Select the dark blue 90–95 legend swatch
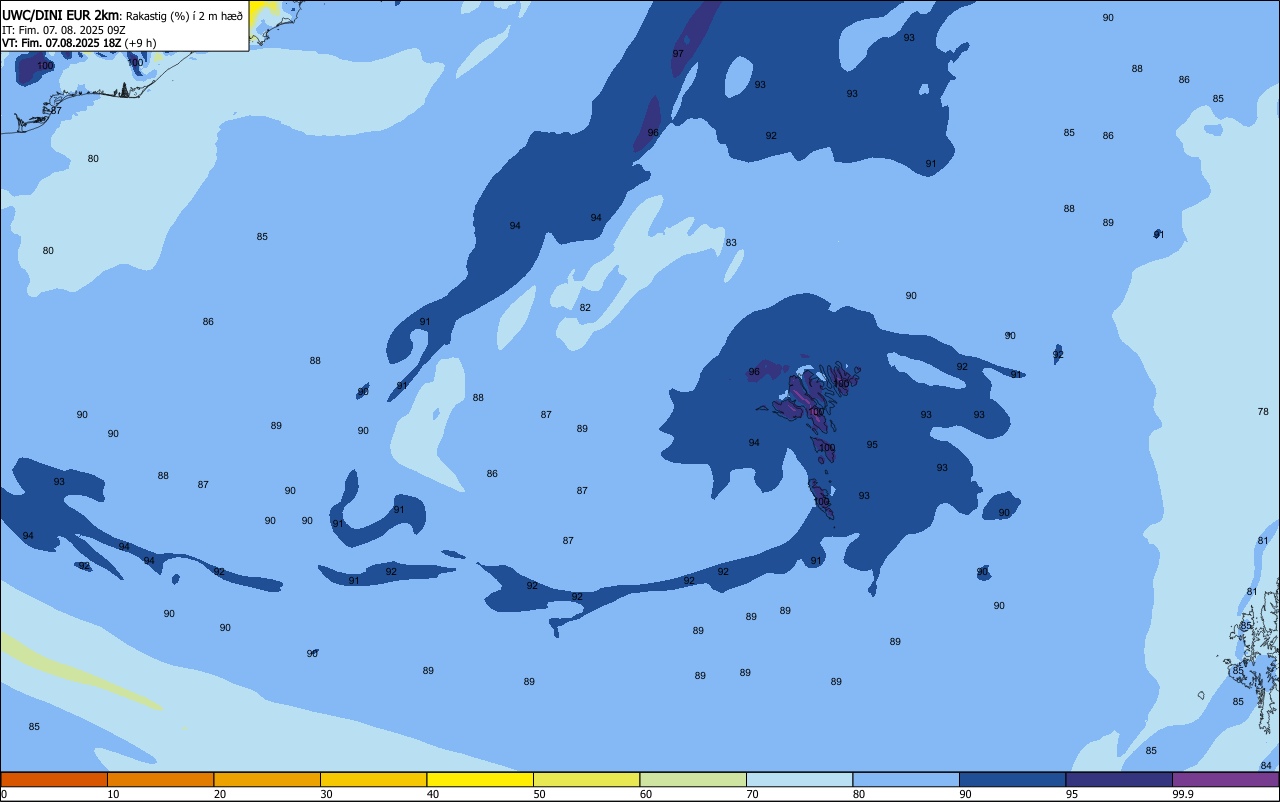The height and width of the screenshot is (802, 1280). 1012,779
